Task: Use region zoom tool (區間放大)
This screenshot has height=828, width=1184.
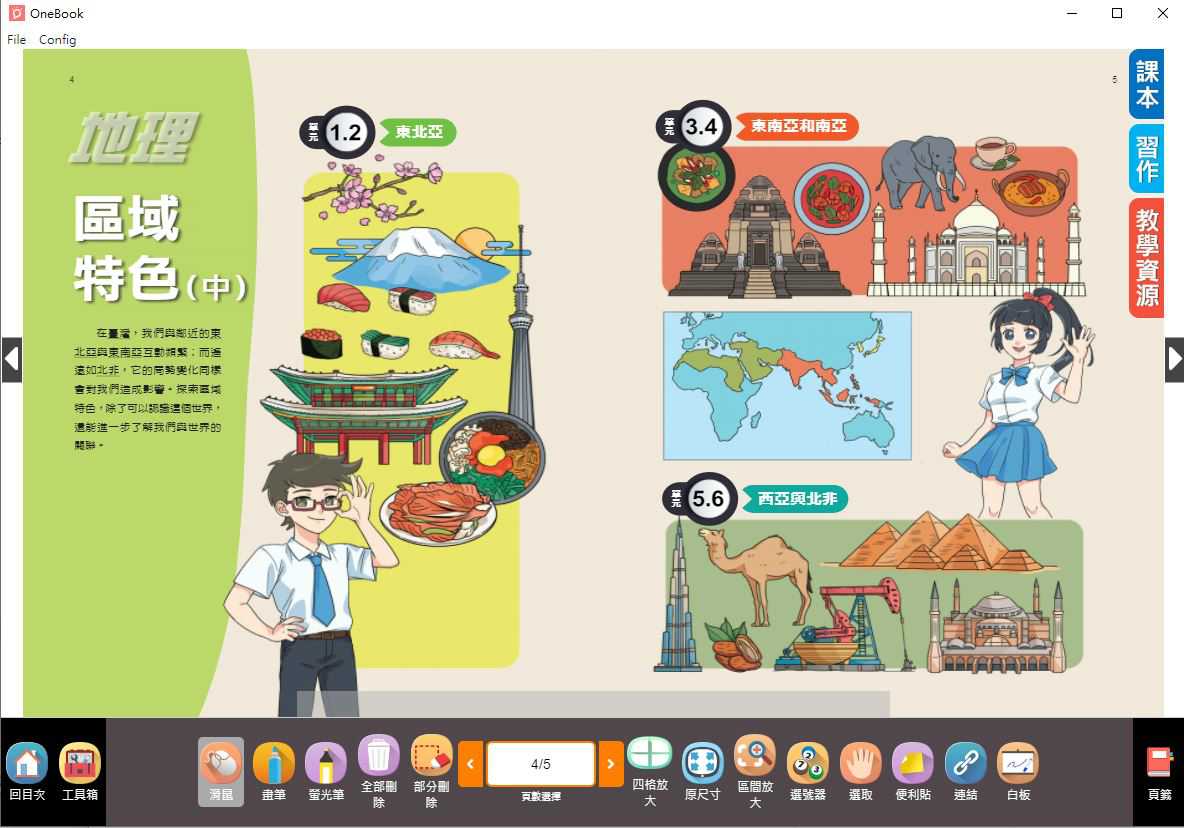Action: 755,771
